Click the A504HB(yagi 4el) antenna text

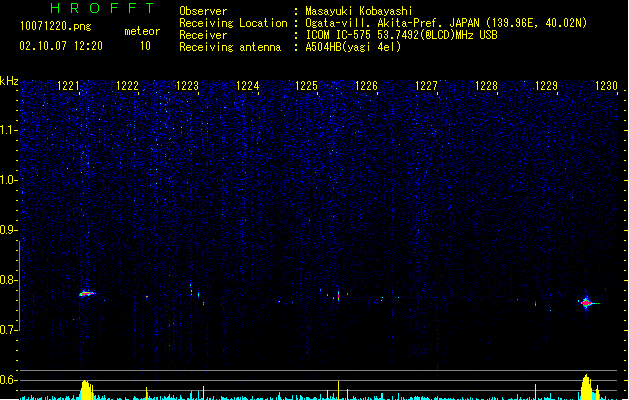point(353,47)
